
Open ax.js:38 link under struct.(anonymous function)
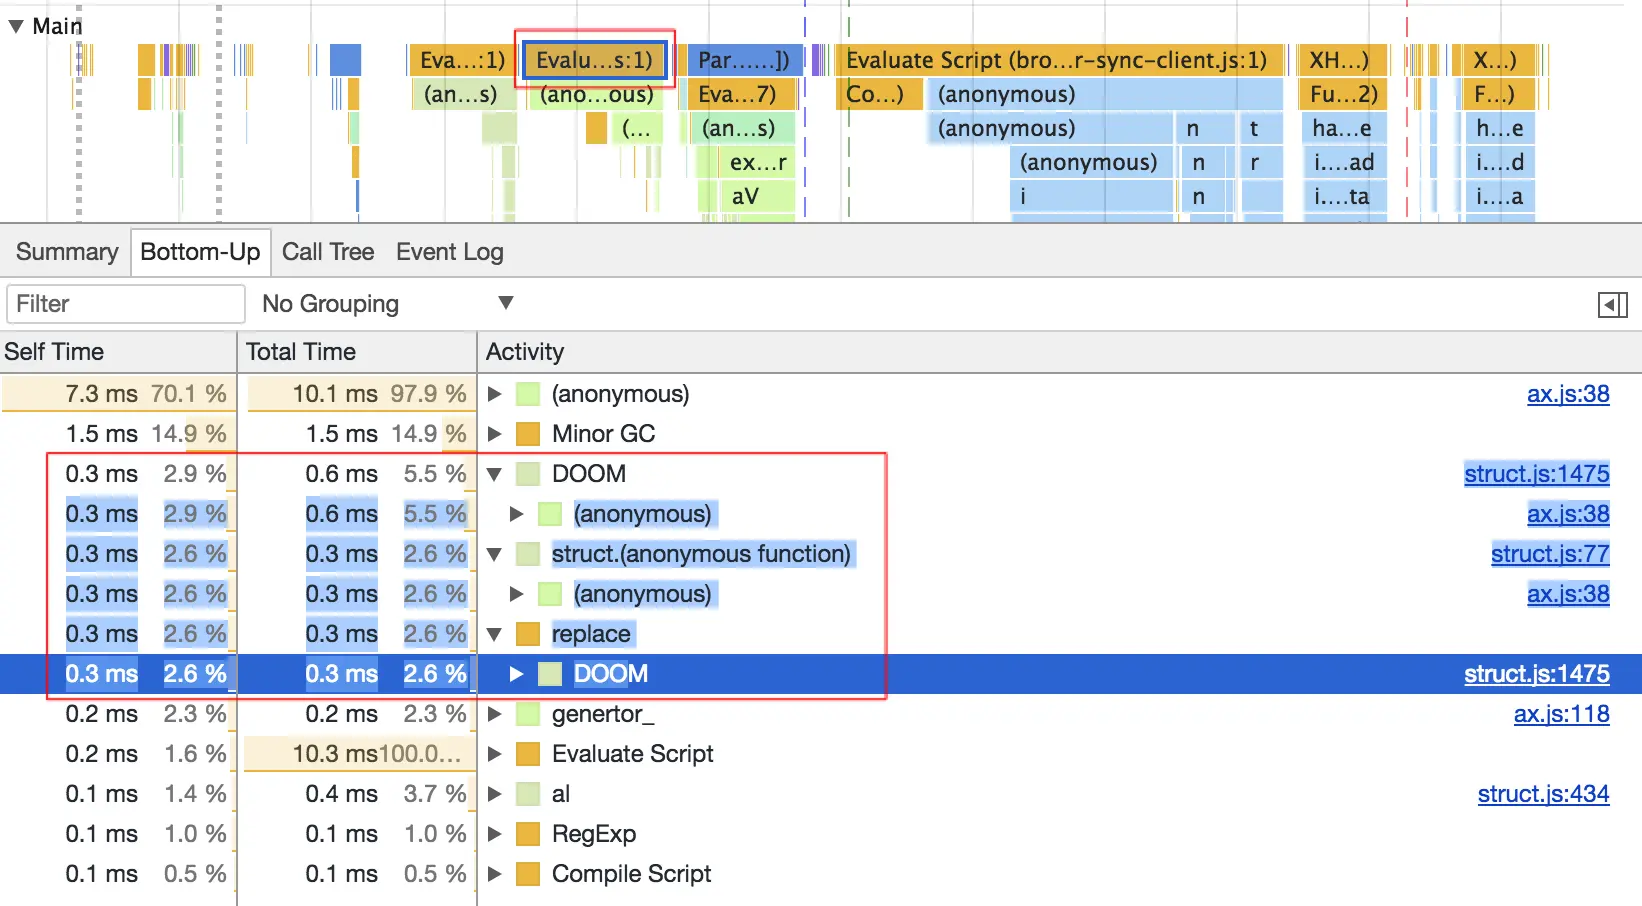click(x=1568, y=594)
